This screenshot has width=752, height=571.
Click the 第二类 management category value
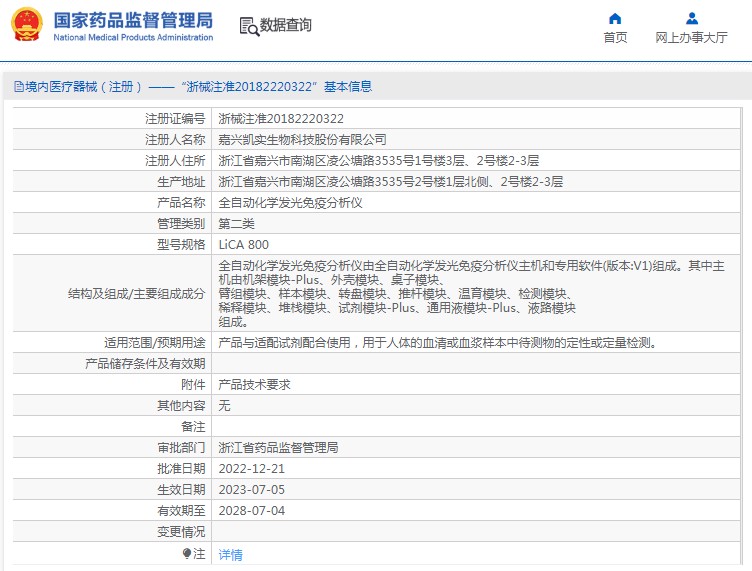(236, 223)
